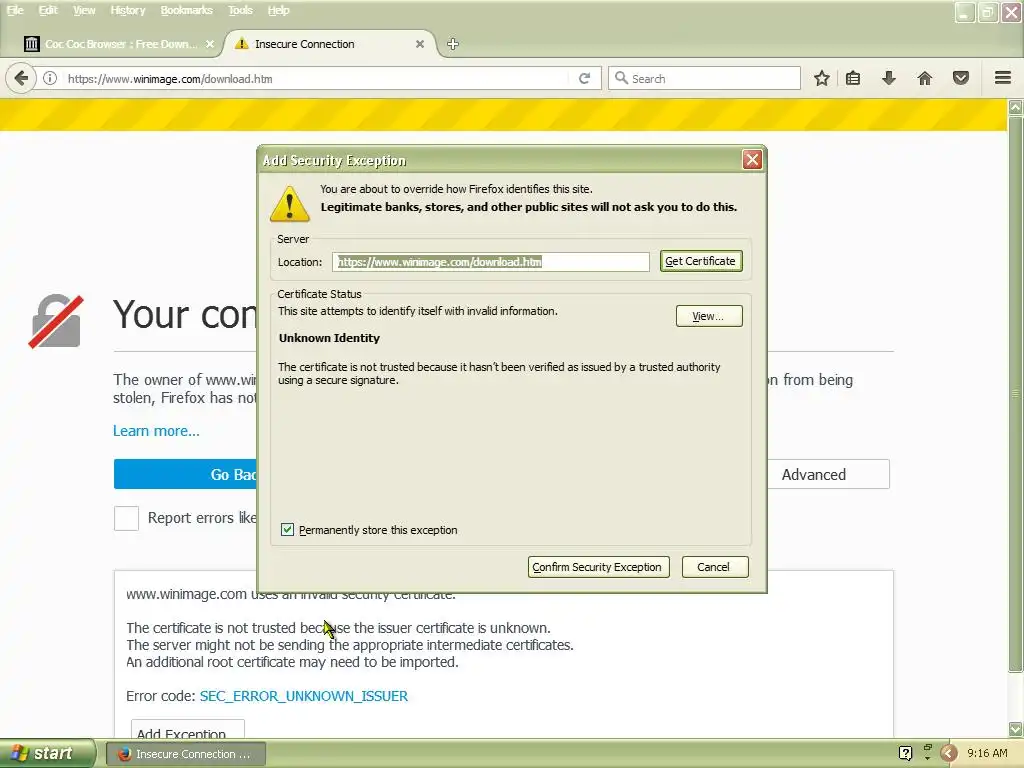Click the network icon in system tray
Viewport: 1024px width, 768px height.
point(927,752)
